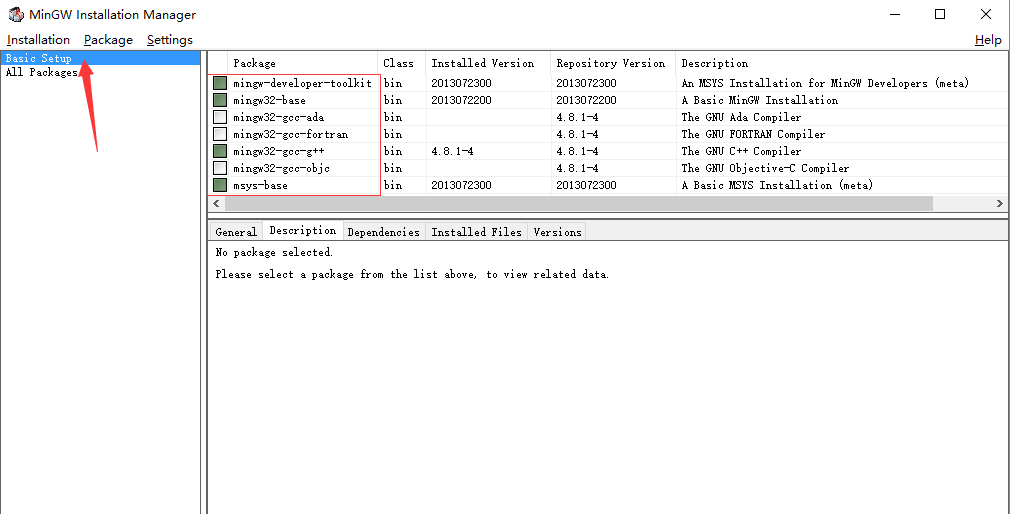Switch to the Description tab

click(303, 230)
